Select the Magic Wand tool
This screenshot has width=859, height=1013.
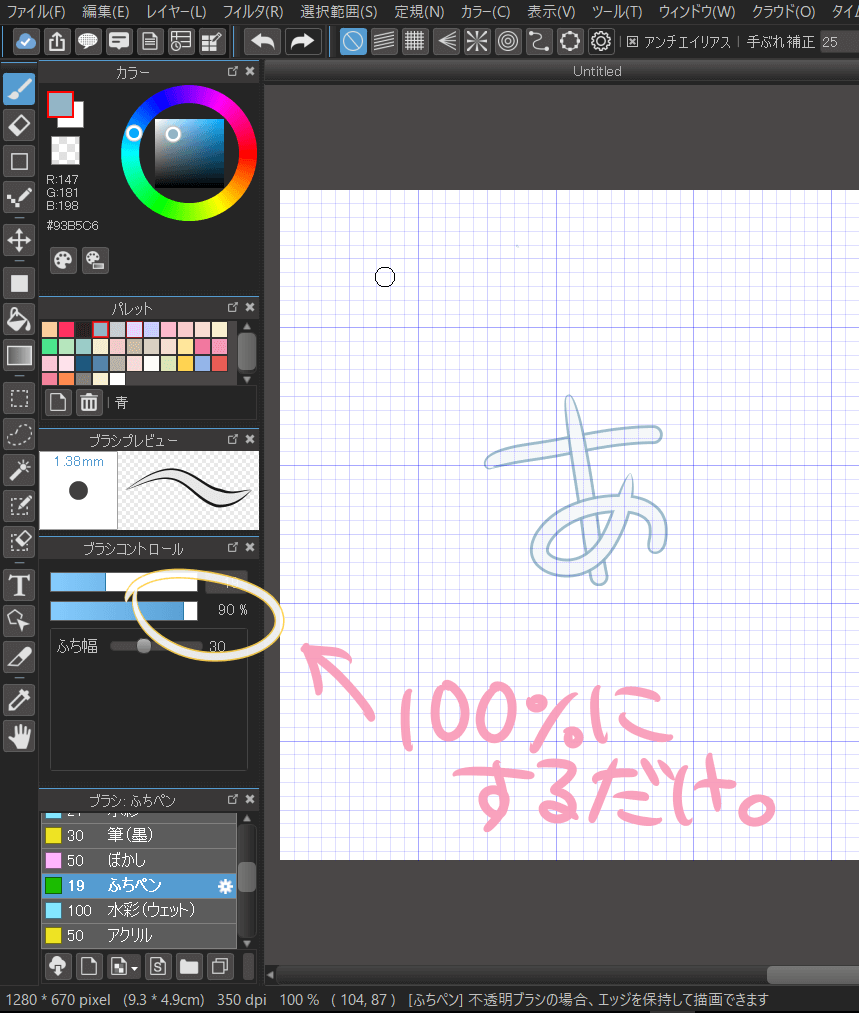pos(19,470)
